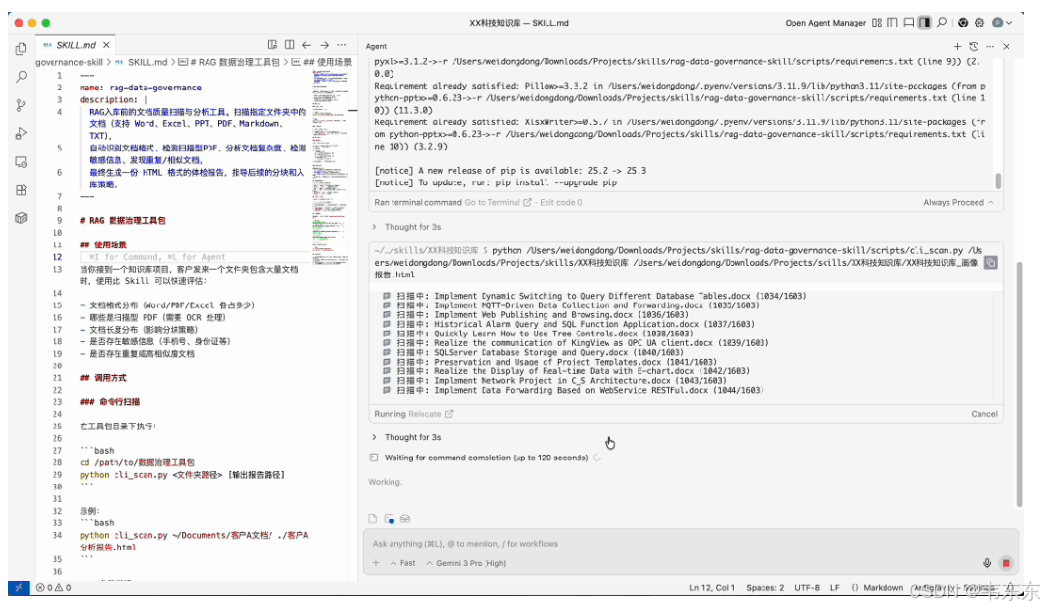Click '# RAG 数据治理工具包' breadcrumb

tap(229, 62)
